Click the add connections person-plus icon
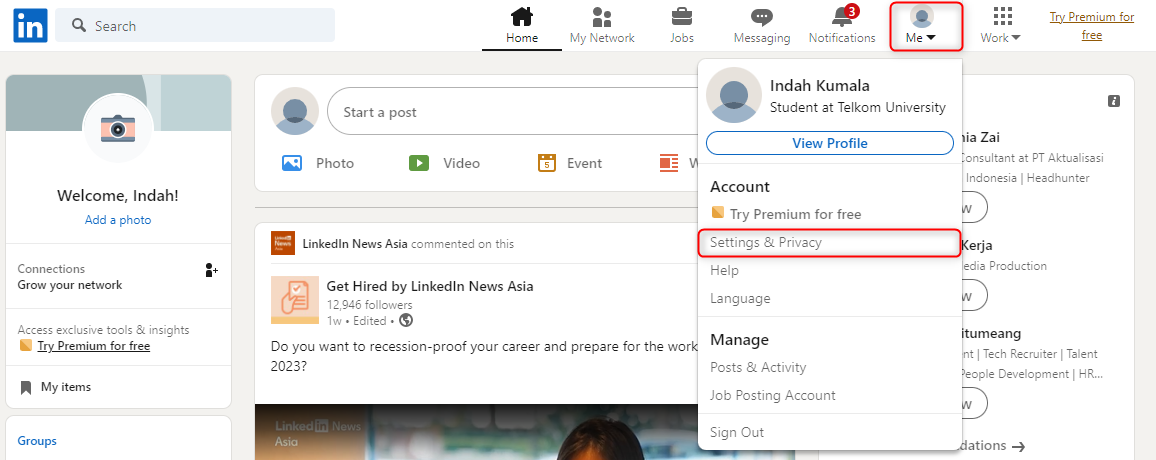Screen dimensions: 1156x460 point(212,270)
